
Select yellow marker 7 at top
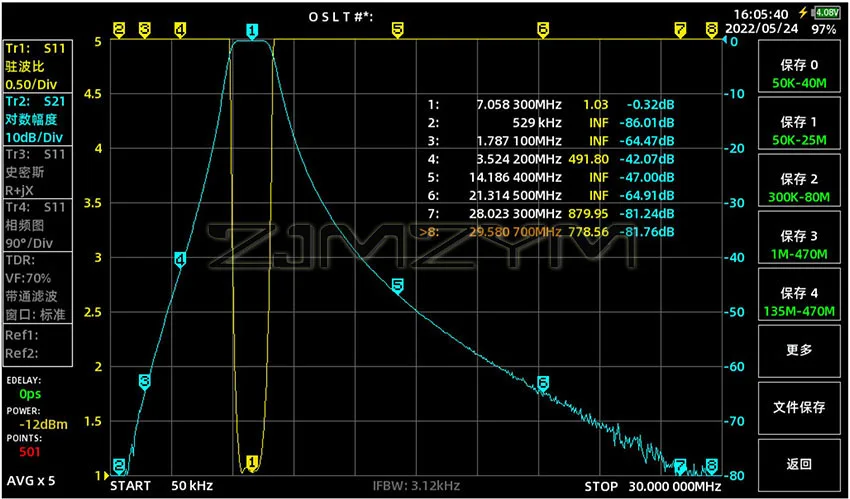(680, 30)
